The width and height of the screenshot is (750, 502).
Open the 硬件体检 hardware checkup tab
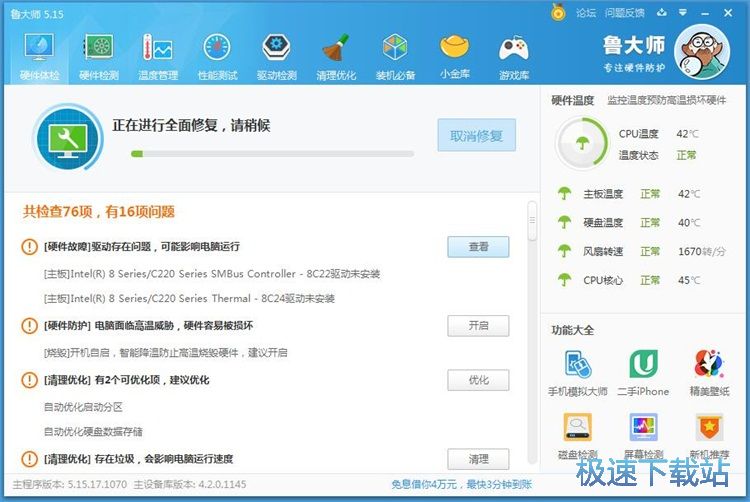coord(40,57)
